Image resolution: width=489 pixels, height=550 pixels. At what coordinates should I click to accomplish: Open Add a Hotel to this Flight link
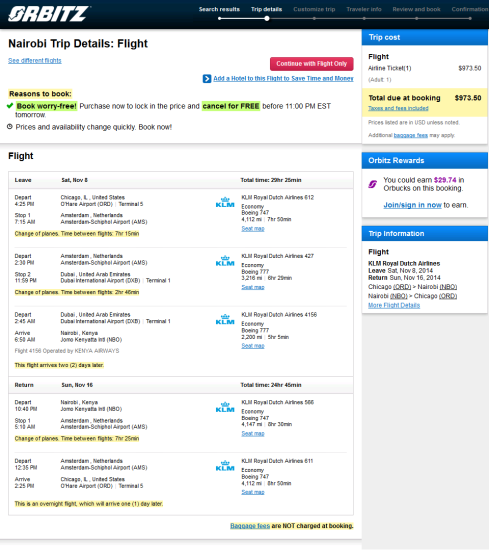click(x=283, y=79)
